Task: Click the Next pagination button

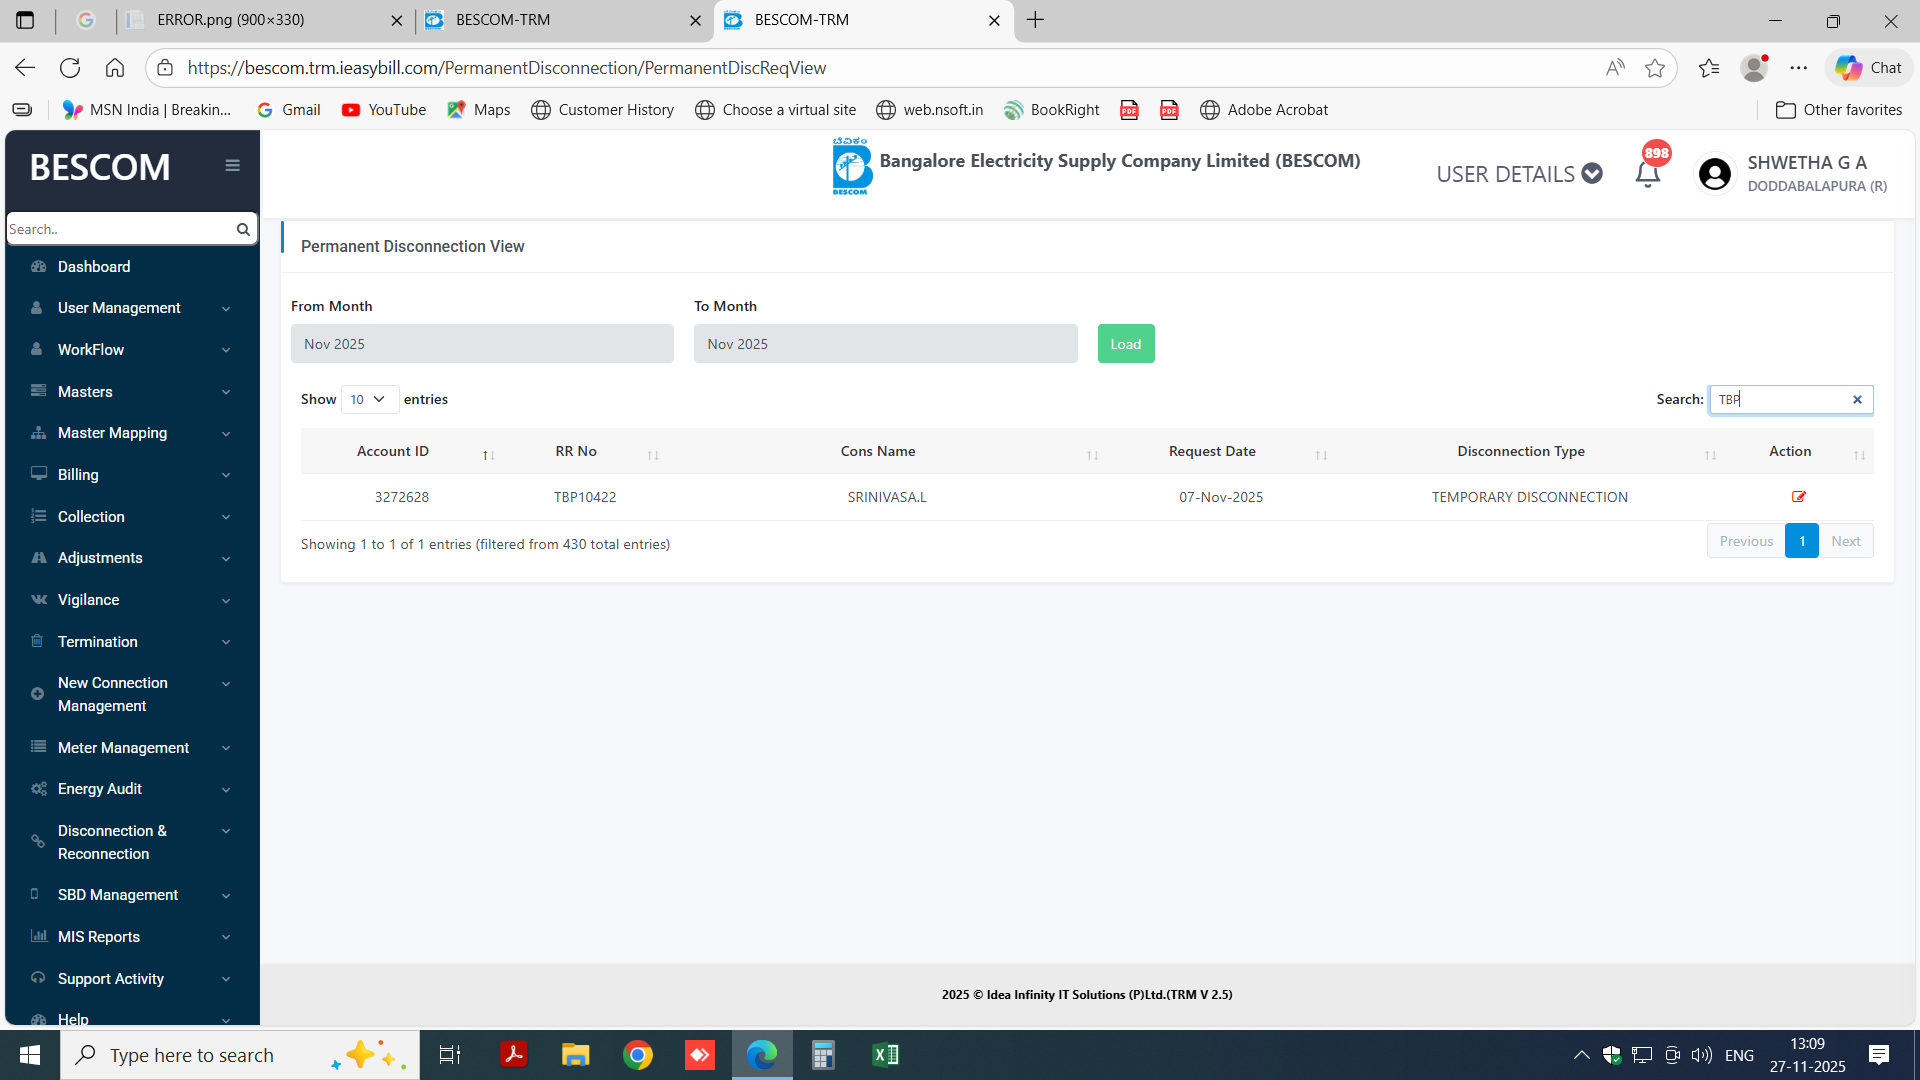Action: click(x=1845, y=541)
